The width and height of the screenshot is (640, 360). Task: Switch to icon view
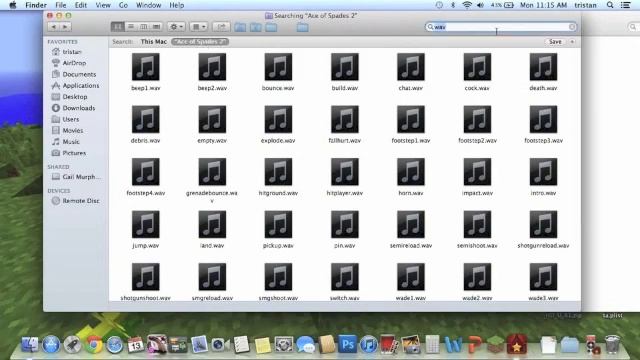[x=118, y=27]
